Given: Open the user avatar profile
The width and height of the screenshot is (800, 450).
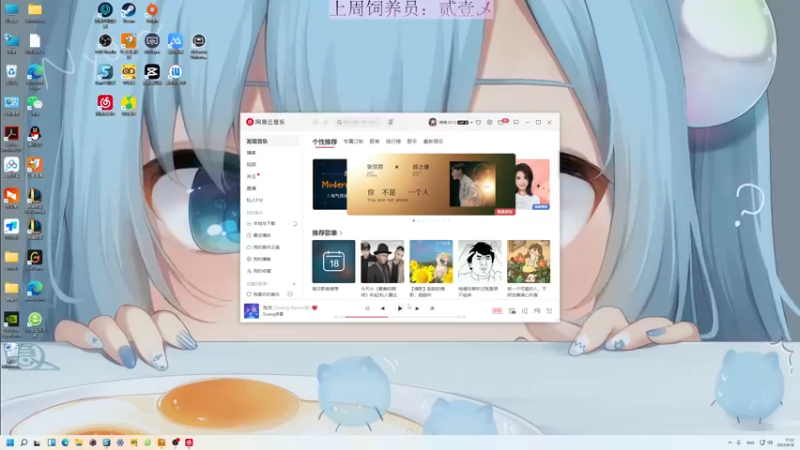Looking at the screenshot, I should pos(433,122).
